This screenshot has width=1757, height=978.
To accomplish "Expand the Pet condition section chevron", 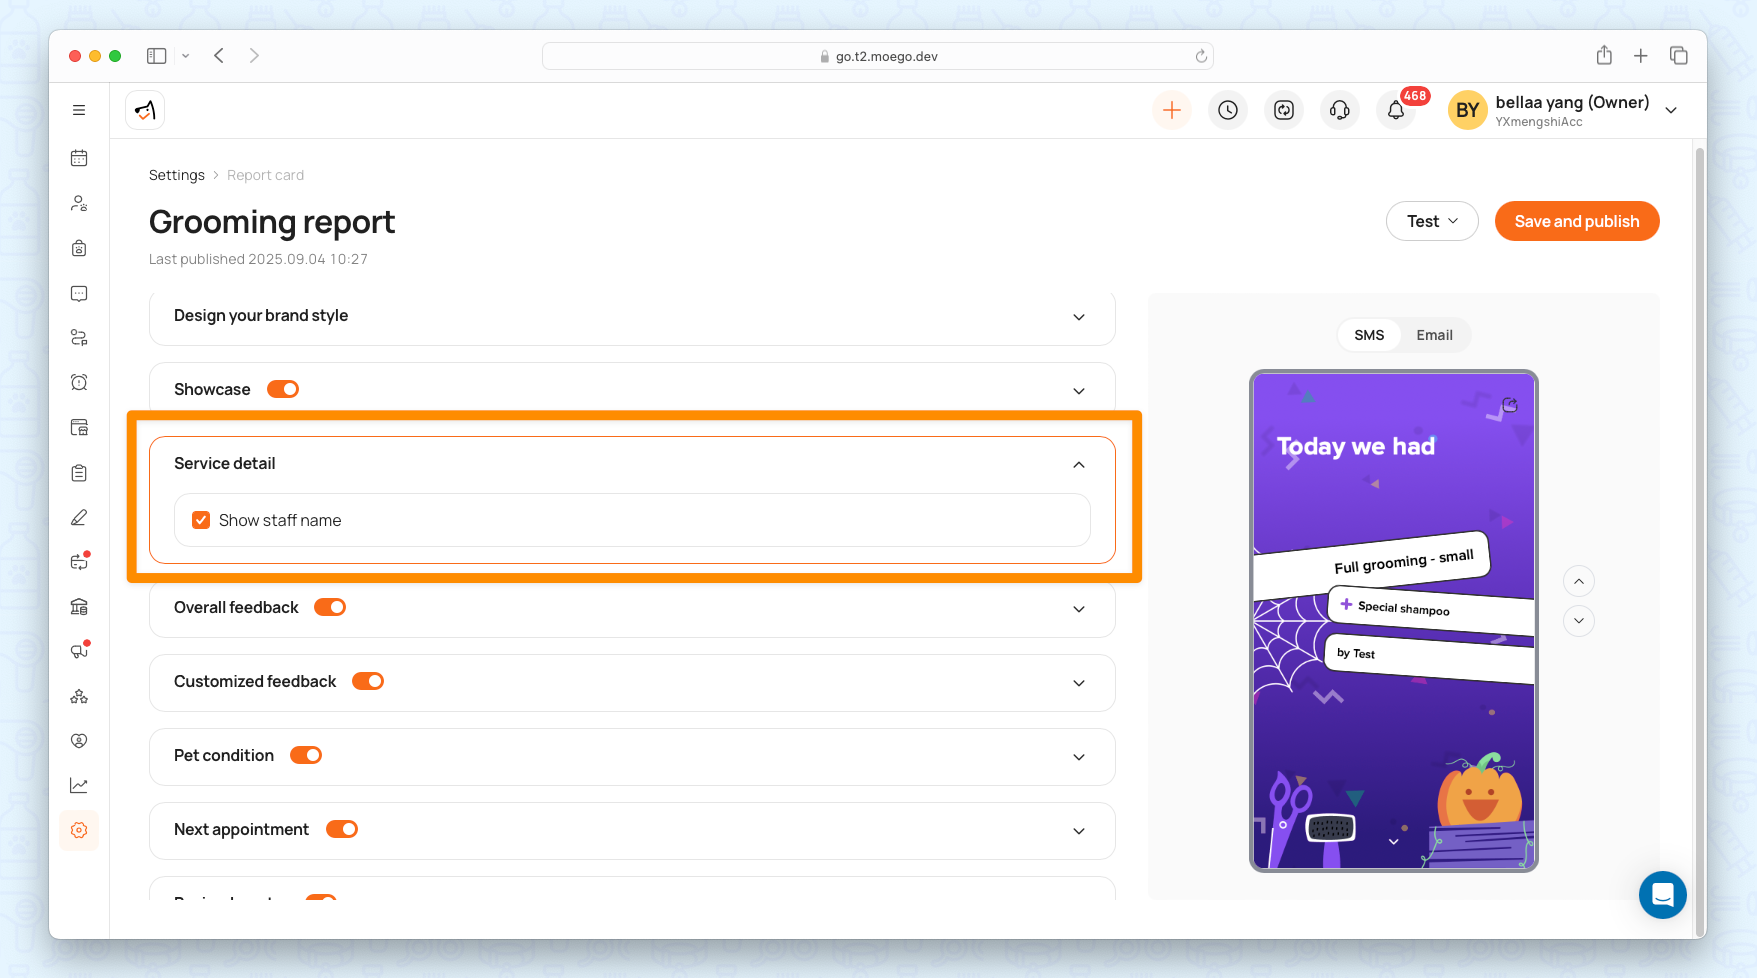I will [x=1079, y=757].
